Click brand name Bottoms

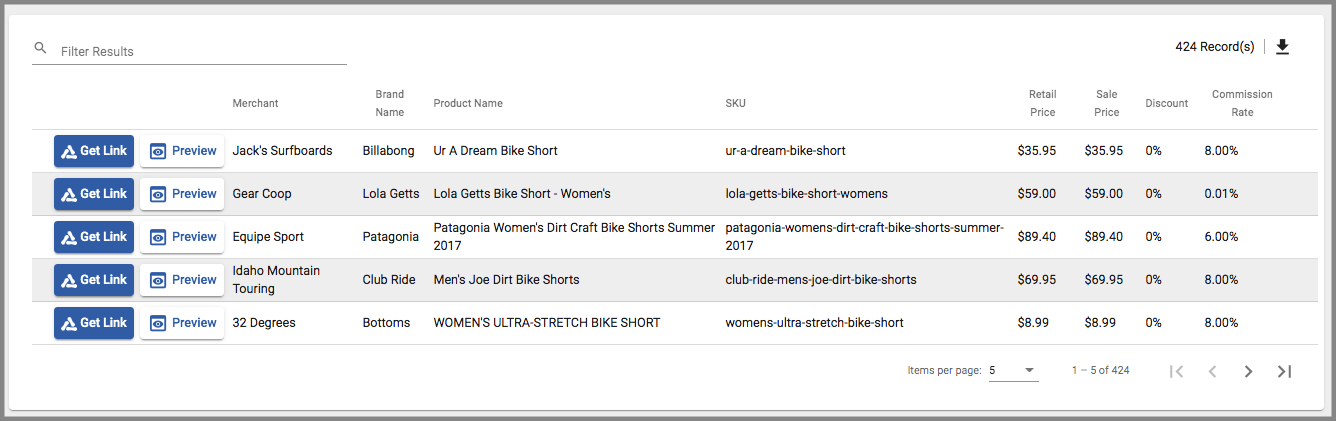pyautogui.click(x=386, y=323)
